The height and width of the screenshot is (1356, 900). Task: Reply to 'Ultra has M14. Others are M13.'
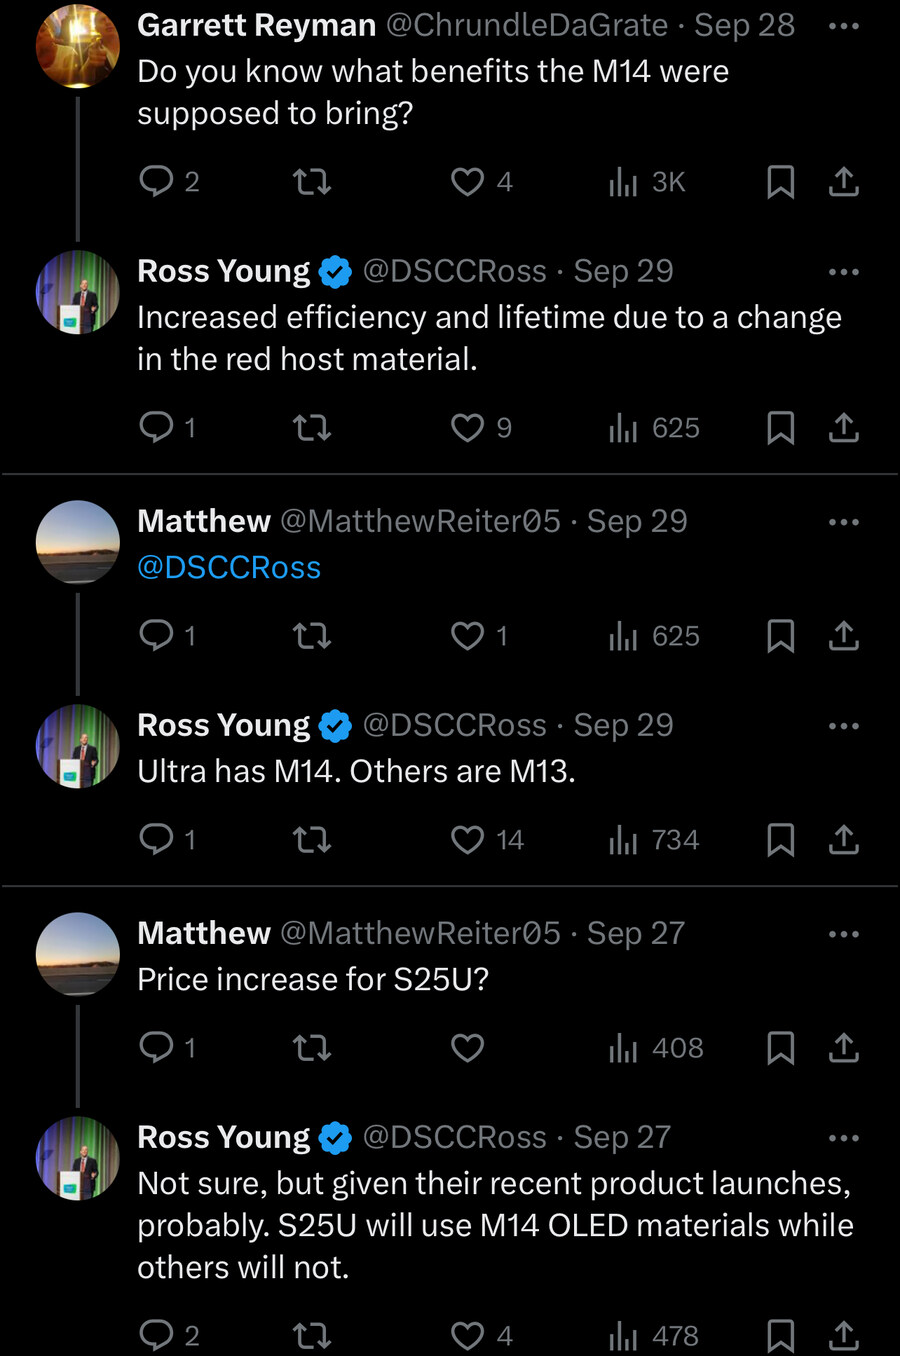pyautogui.click(x=156, y=839)
